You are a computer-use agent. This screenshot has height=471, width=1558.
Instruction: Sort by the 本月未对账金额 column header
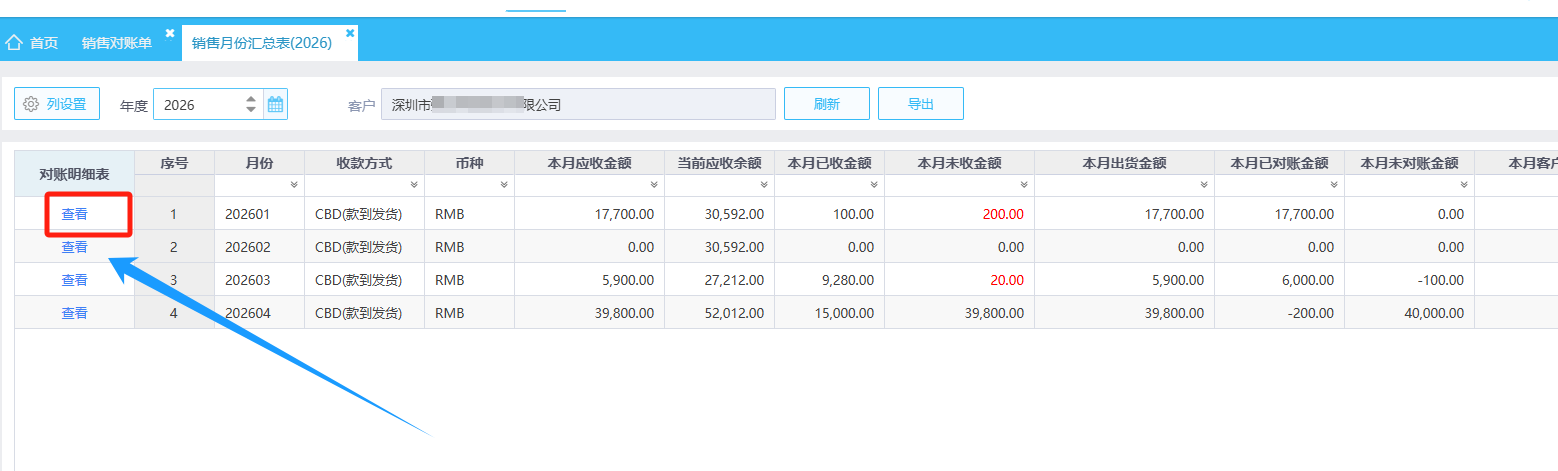point(1409,163)
